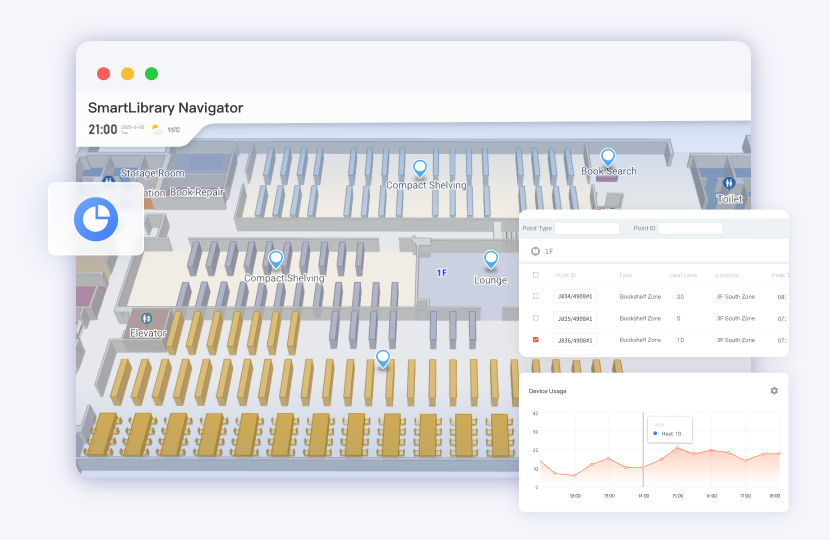Viewport: 830px width, 540px height.
Task: Click the upper Compact Shelving map pin
Action: coord(420,168)
